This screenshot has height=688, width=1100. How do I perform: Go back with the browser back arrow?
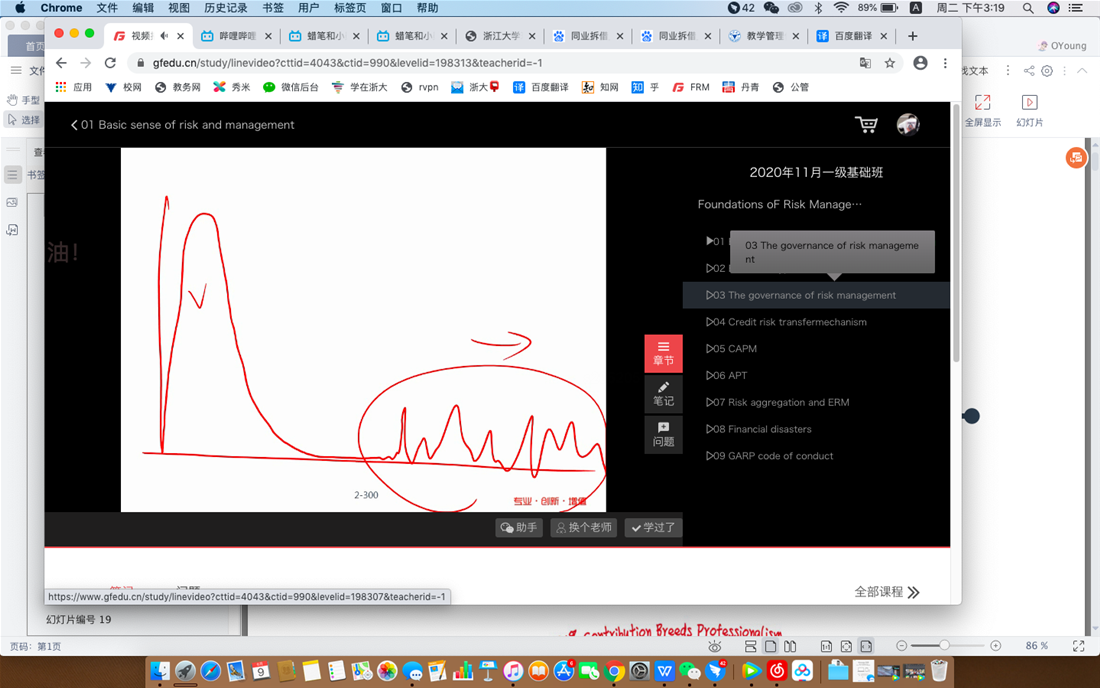61,63
